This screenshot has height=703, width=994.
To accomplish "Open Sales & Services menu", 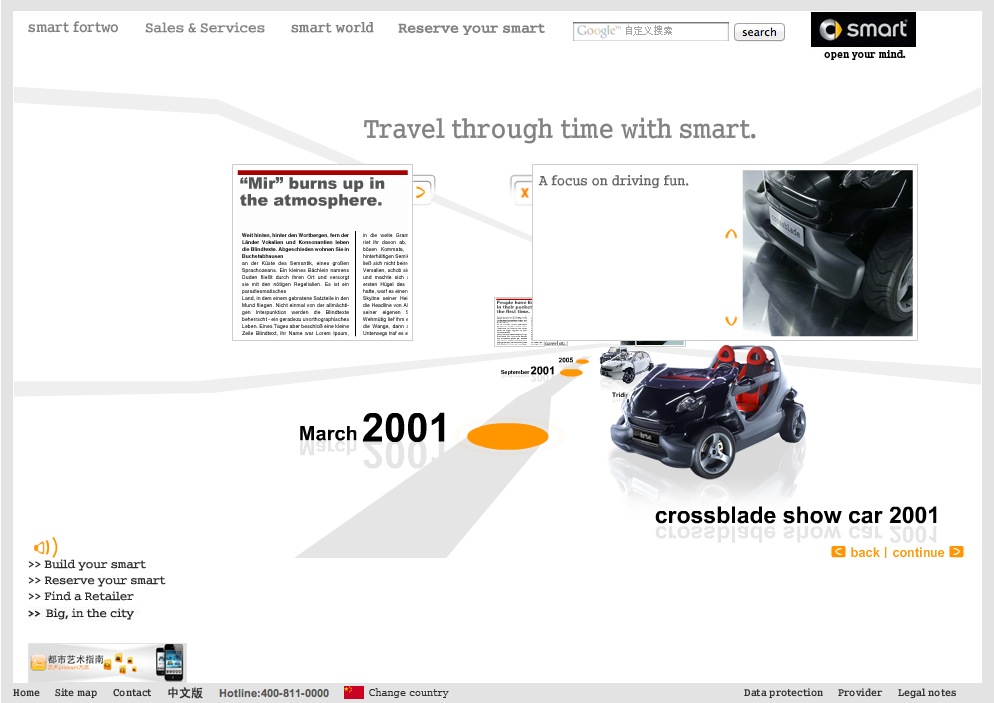I will tap(205, 28).
